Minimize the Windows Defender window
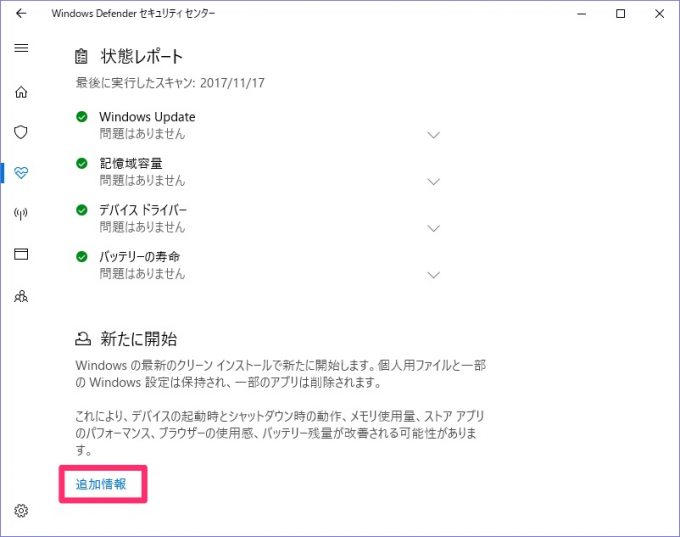This screenshot has height=537, width=680. click(582, 14)
